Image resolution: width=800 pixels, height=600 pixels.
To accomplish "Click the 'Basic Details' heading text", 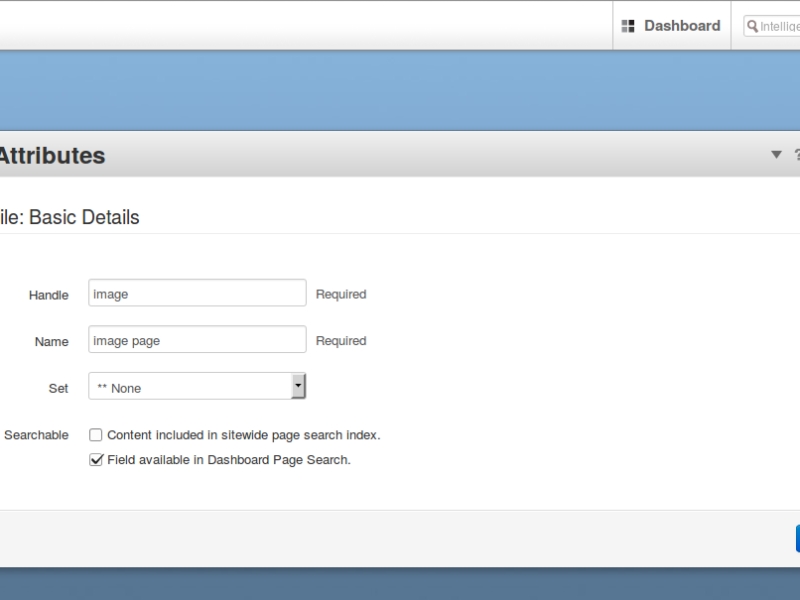I will click(x=84, y=217).
